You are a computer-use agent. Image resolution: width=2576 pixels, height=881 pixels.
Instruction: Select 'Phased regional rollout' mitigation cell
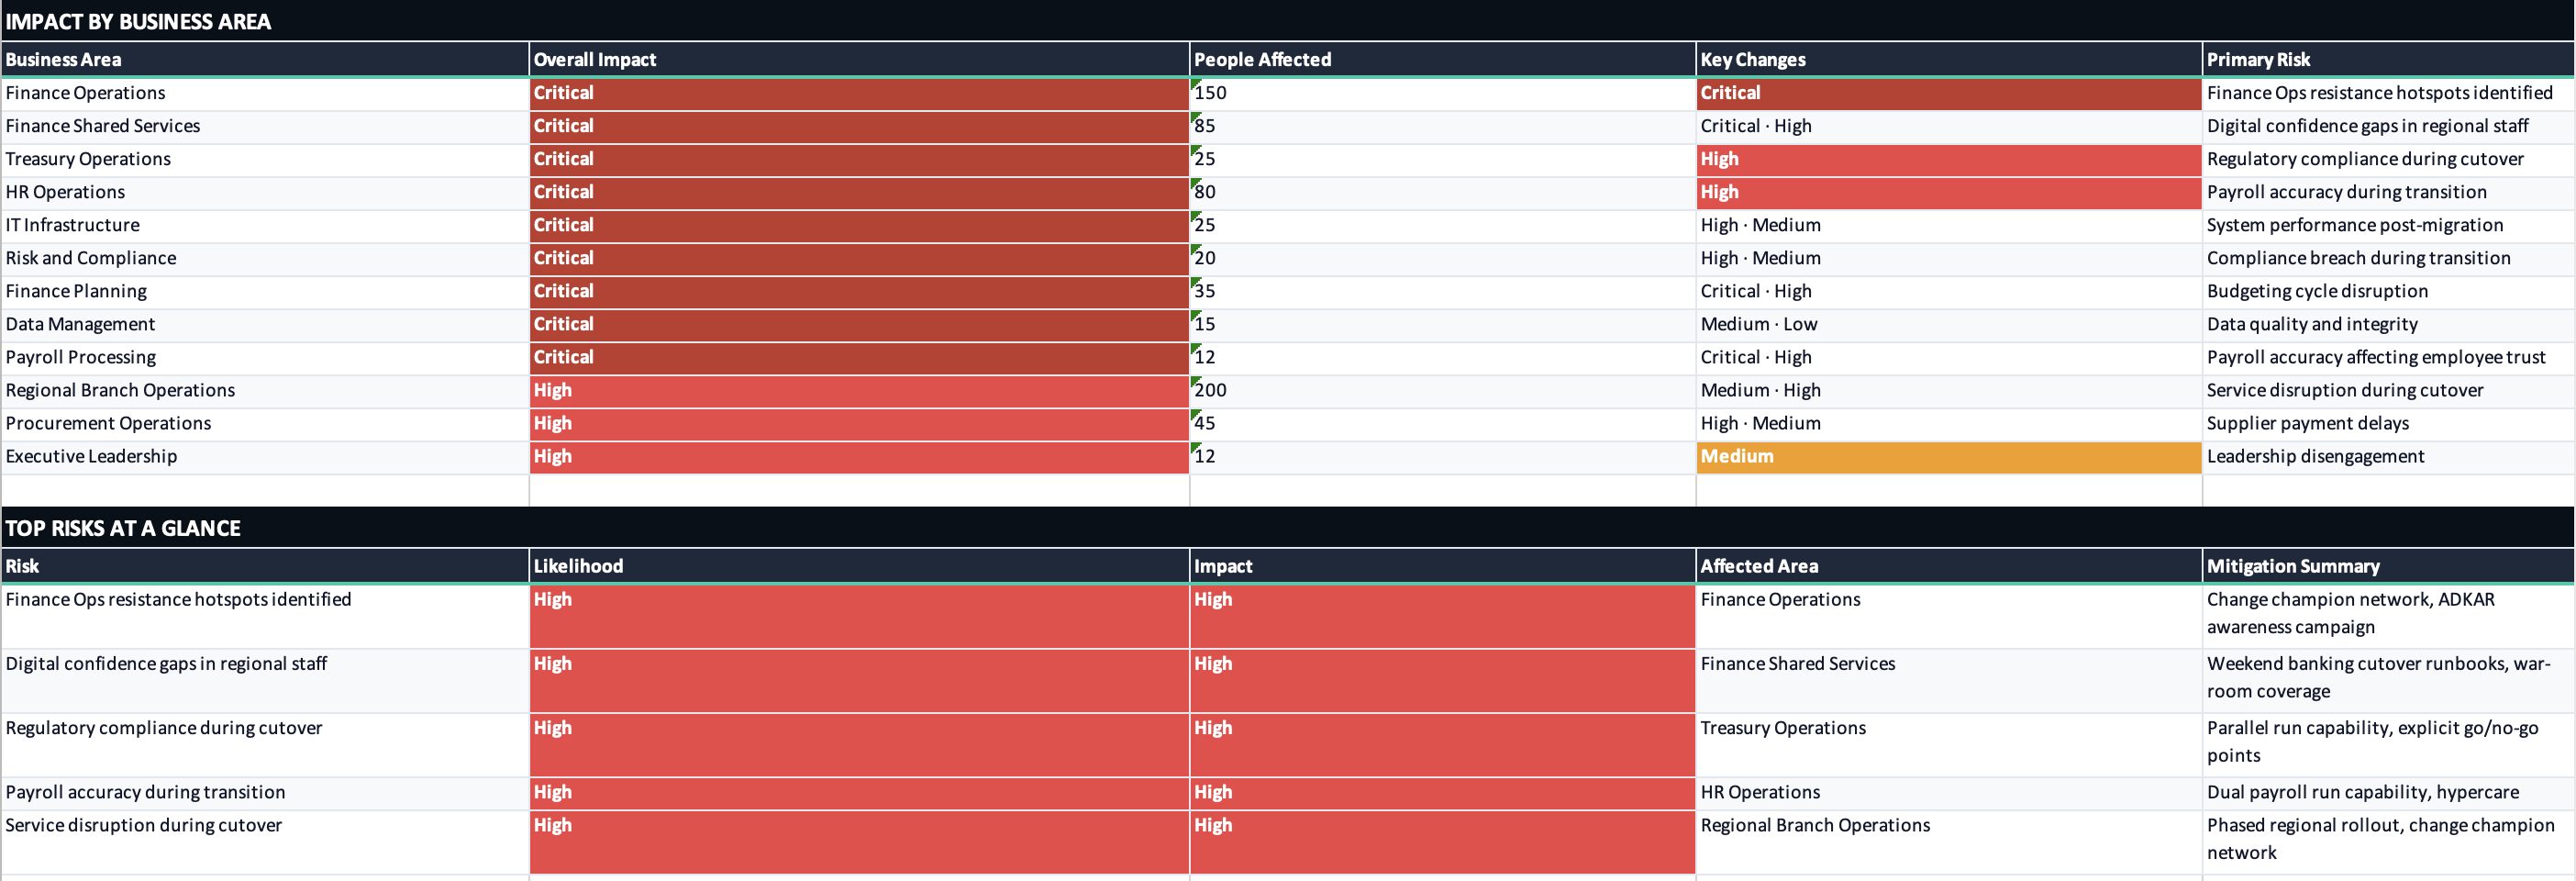(2388, 842)
